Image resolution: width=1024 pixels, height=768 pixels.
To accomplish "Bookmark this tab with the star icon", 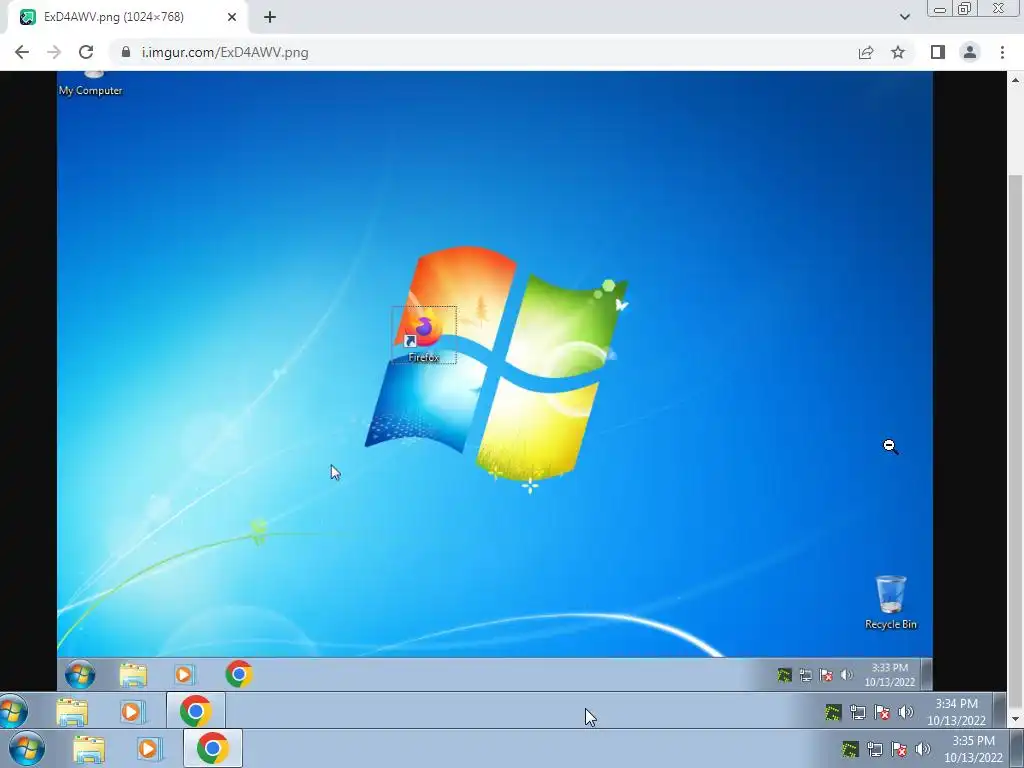I will click(x=898, y=52).
